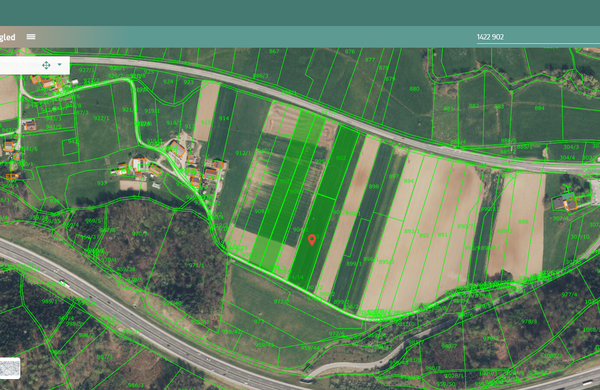
Task: Select parcel 898 on the map
Action: coord(374,186)
